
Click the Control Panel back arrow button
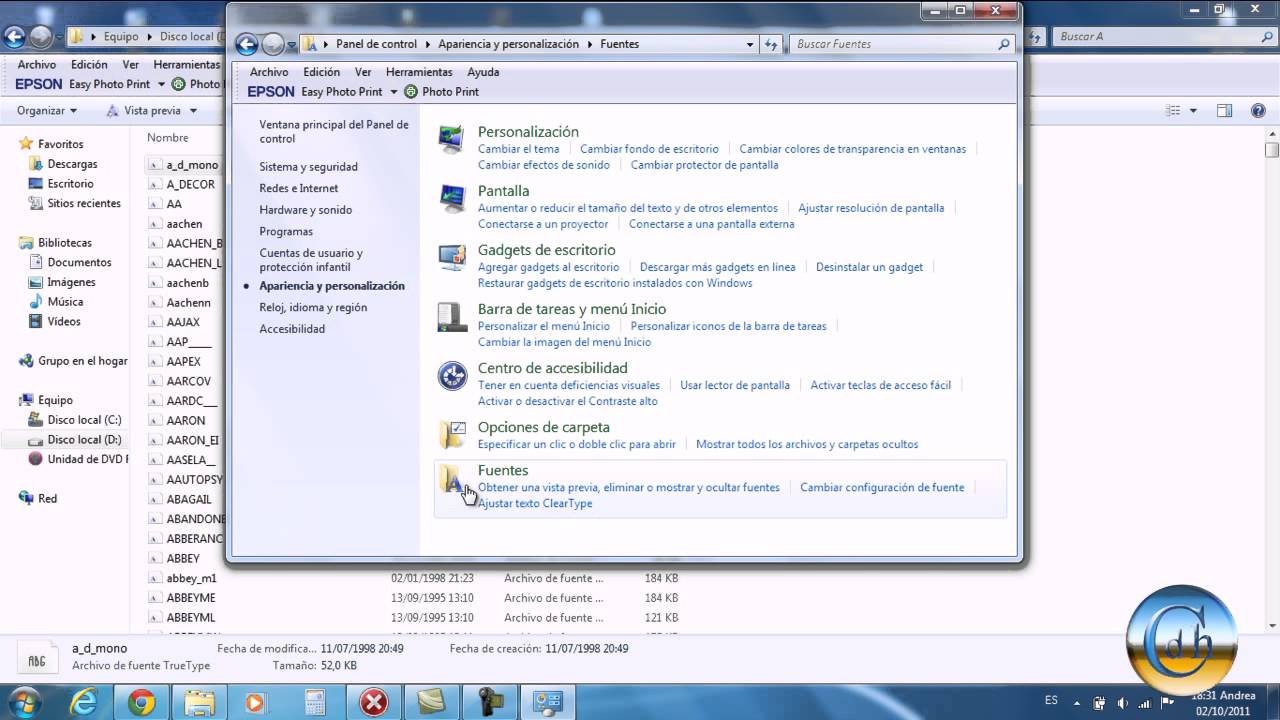tap(246, 44)
